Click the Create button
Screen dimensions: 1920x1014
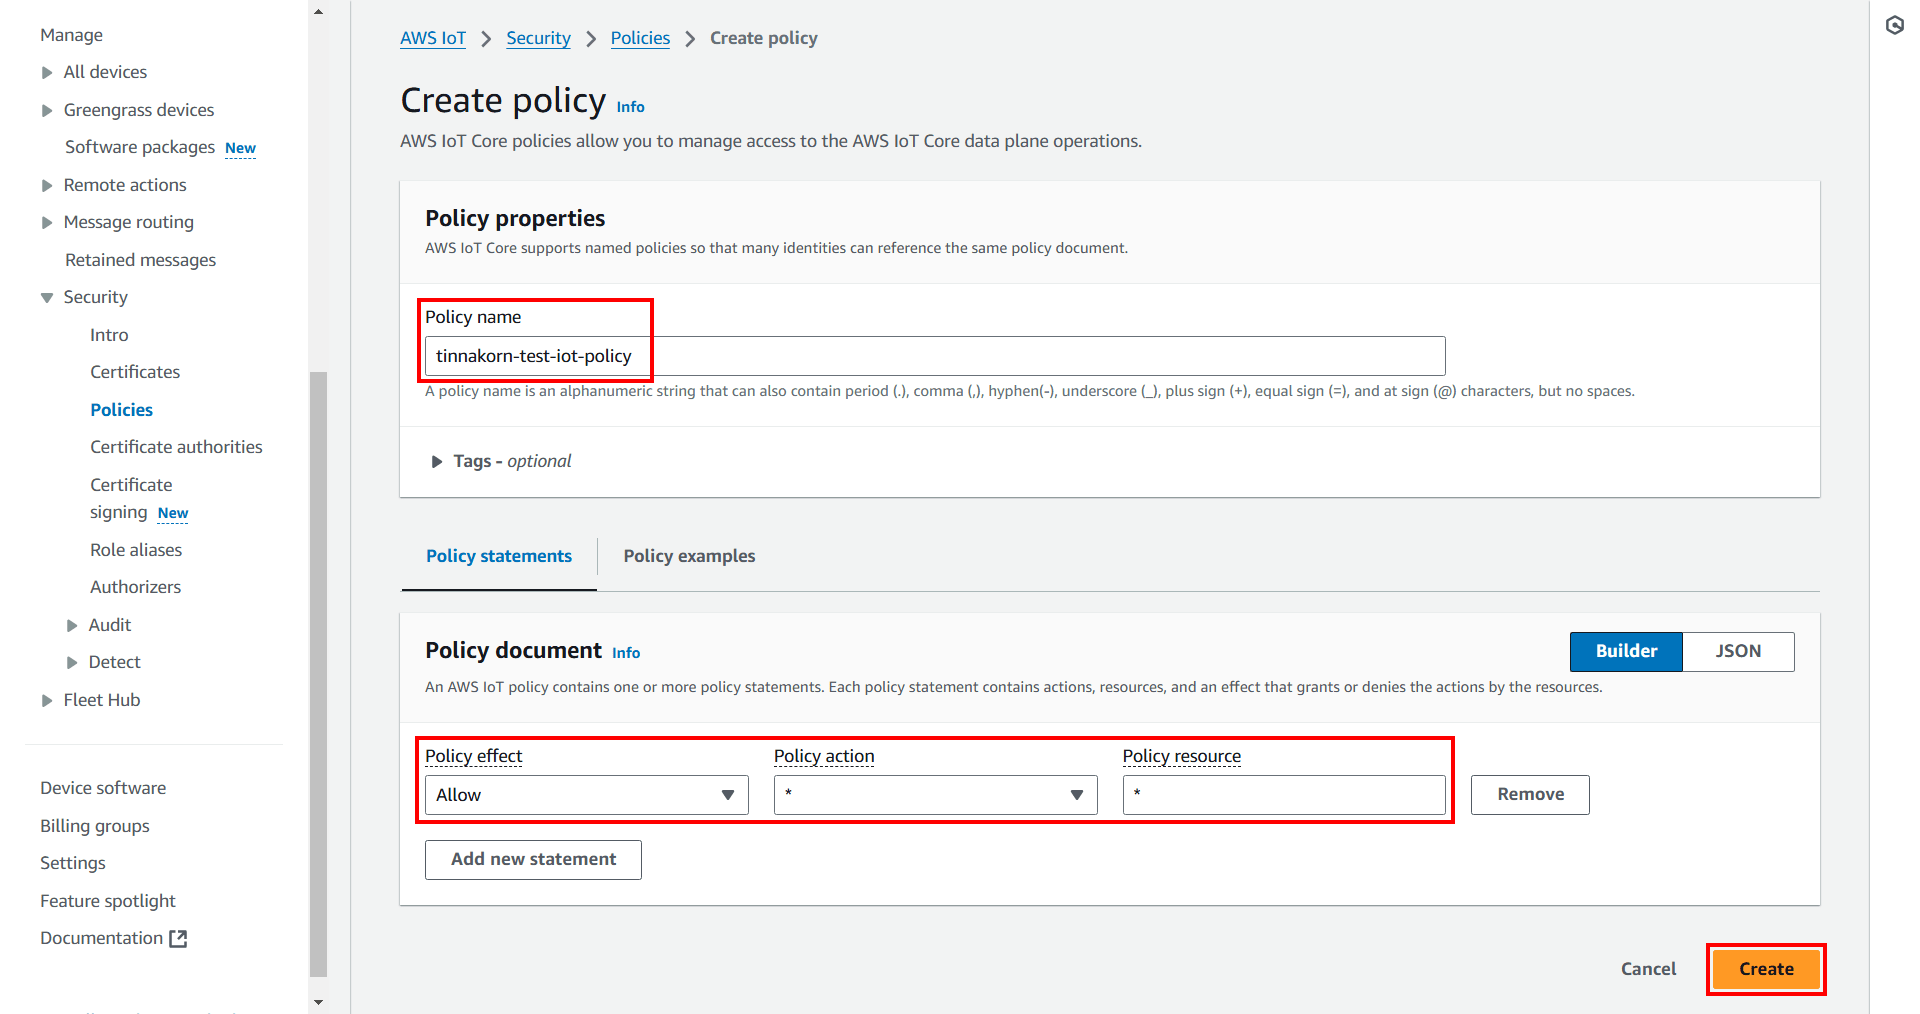pyautogui.click(x=1766, y=969)
